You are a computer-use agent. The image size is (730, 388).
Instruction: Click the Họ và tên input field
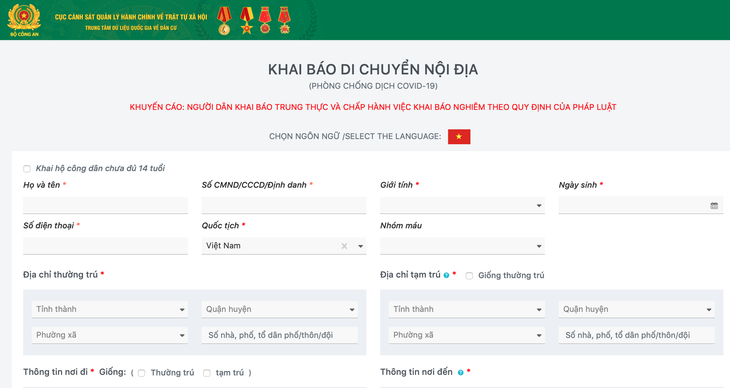click(106, 205)
